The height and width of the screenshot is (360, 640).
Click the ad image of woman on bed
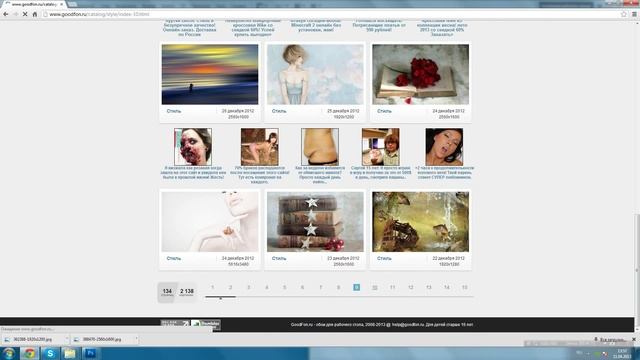click(x=260, y=147)
